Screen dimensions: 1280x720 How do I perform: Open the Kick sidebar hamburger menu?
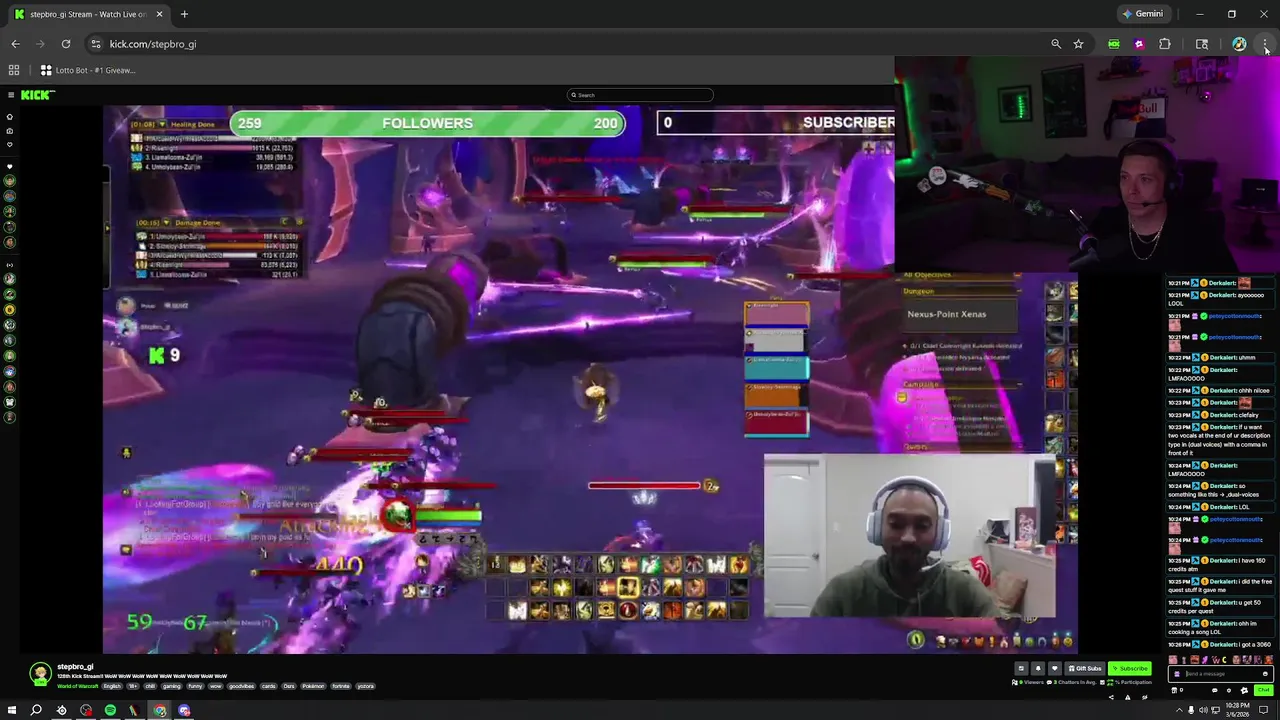(x=10, y=95)
